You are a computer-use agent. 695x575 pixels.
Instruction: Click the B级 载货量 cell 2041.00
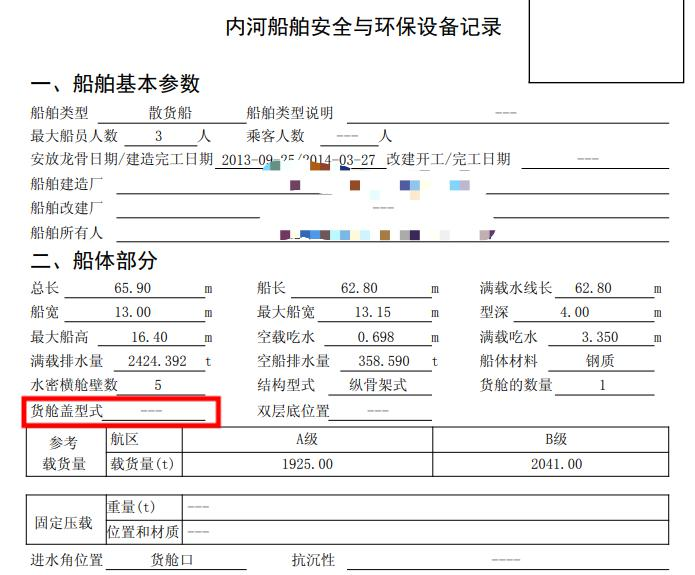(x=562, y=464)
